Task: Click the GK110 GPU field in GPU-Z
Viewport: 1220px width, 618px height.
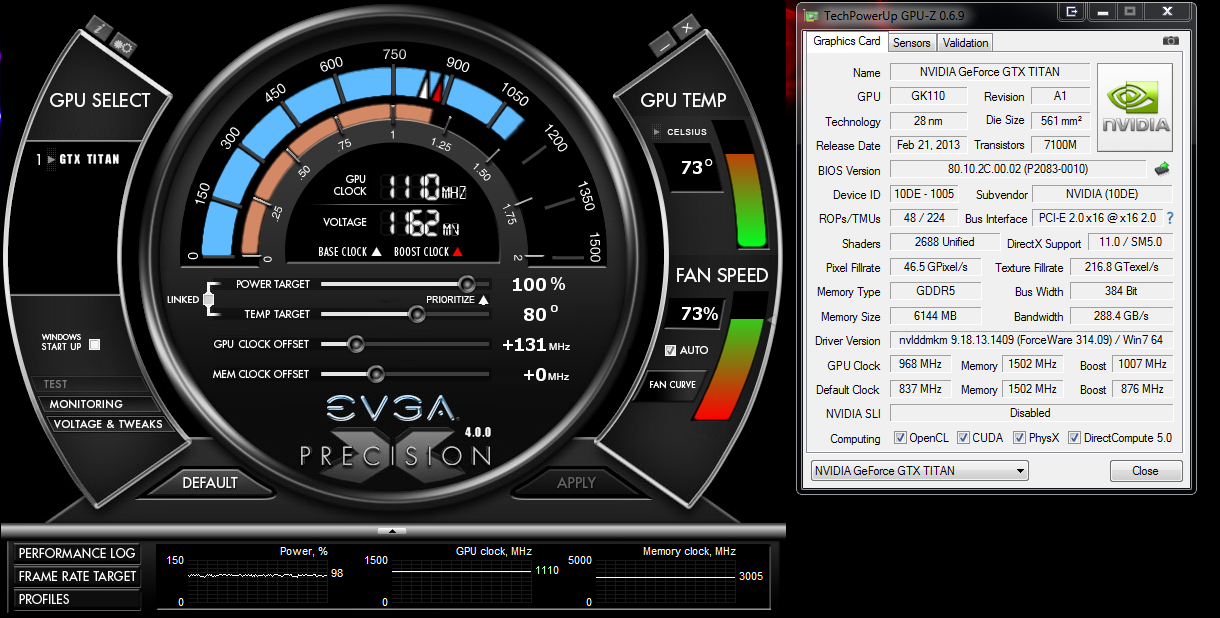Action: (930, 96)
